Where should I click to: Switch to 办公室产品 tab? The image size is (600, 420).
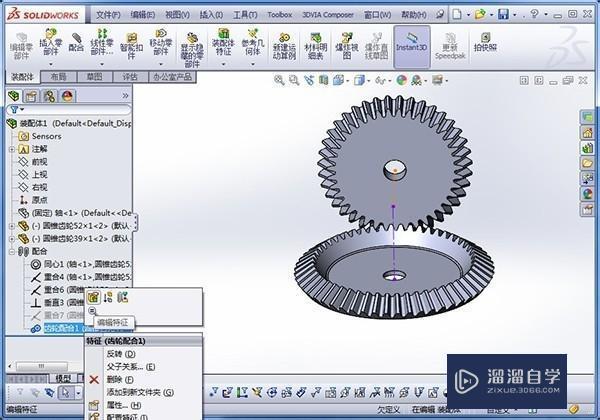172,77
